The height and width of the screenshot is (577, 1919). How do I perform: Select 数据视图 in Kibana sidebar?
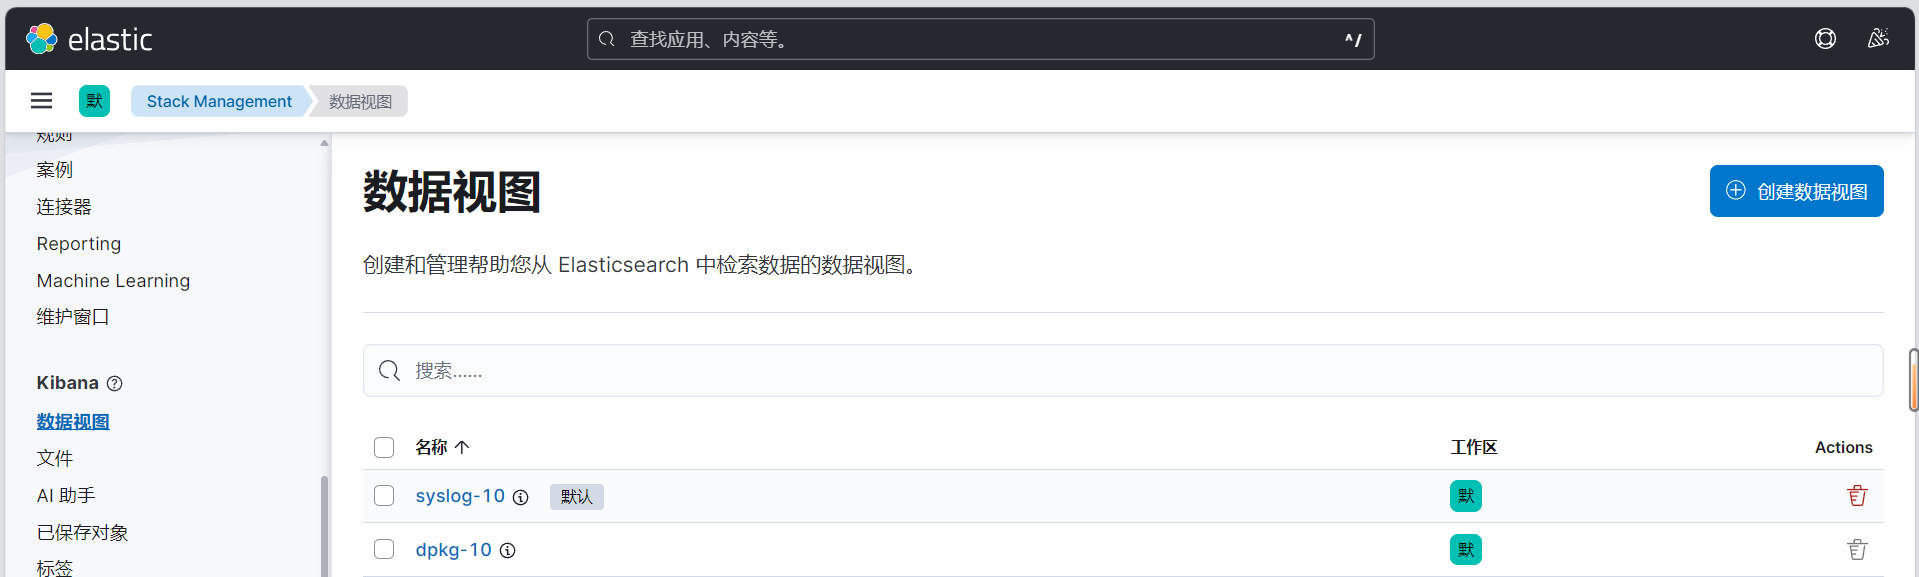tap(73, 422)
